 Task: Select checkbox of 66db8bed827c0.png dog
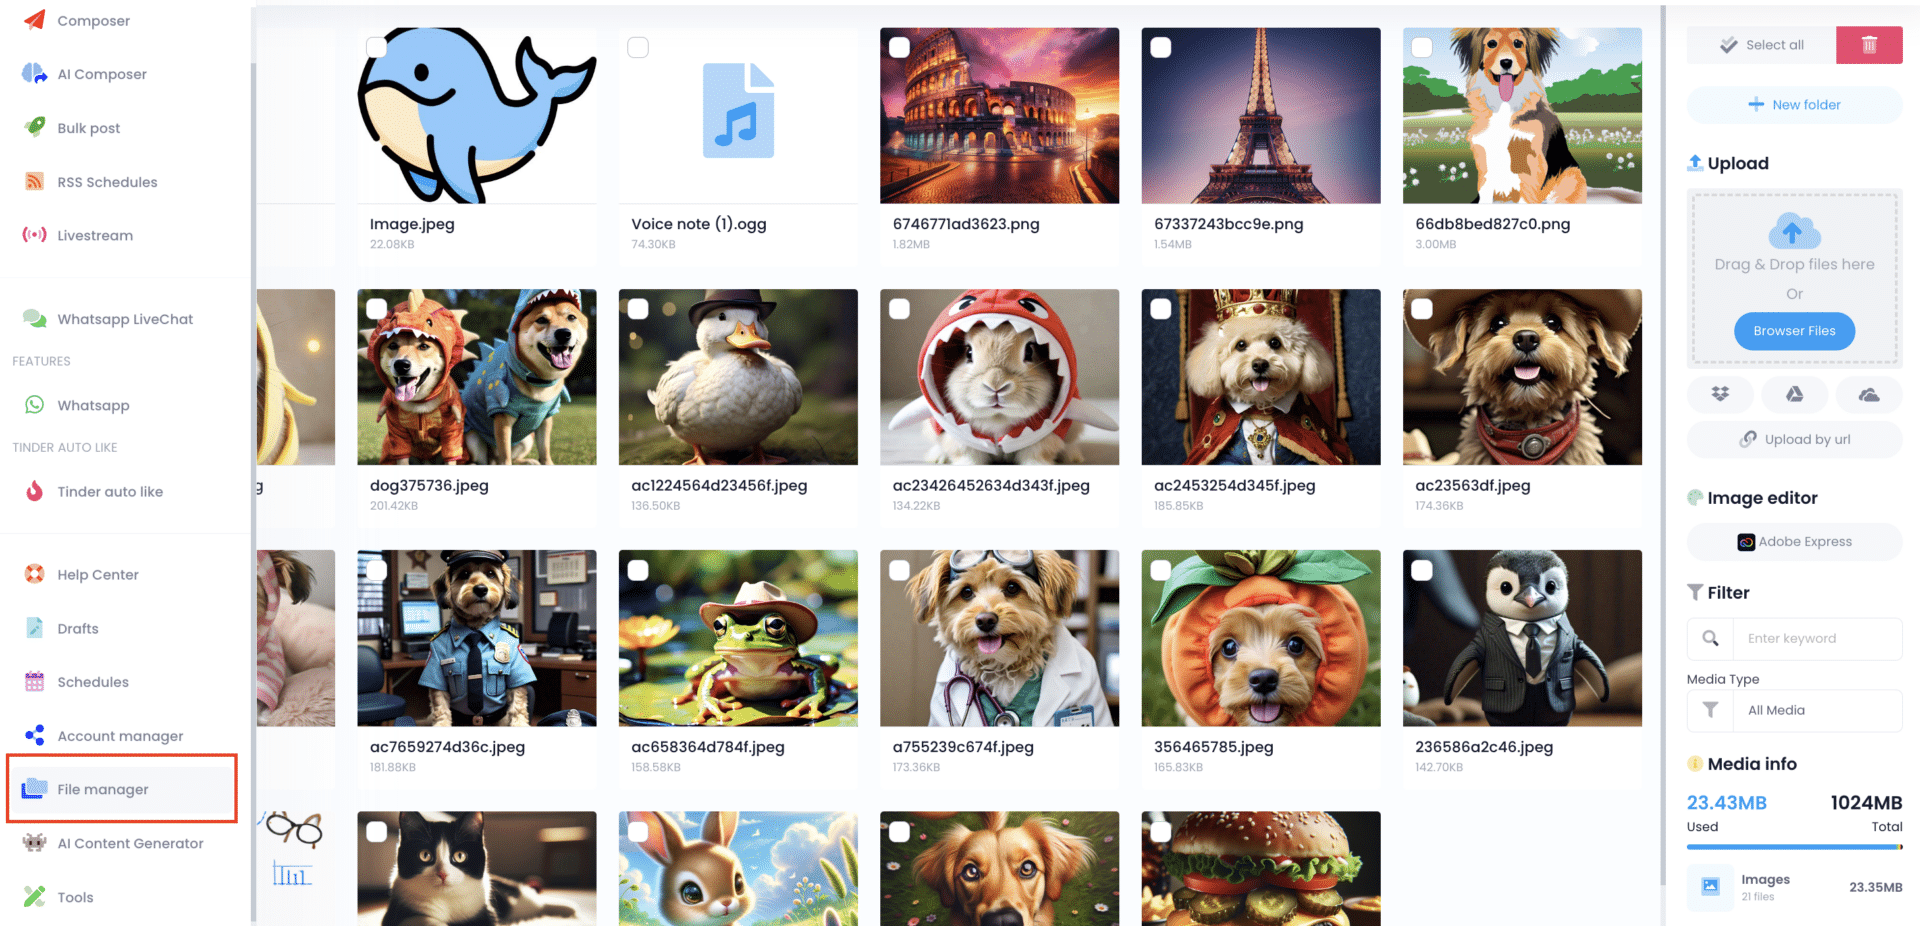1422,47
